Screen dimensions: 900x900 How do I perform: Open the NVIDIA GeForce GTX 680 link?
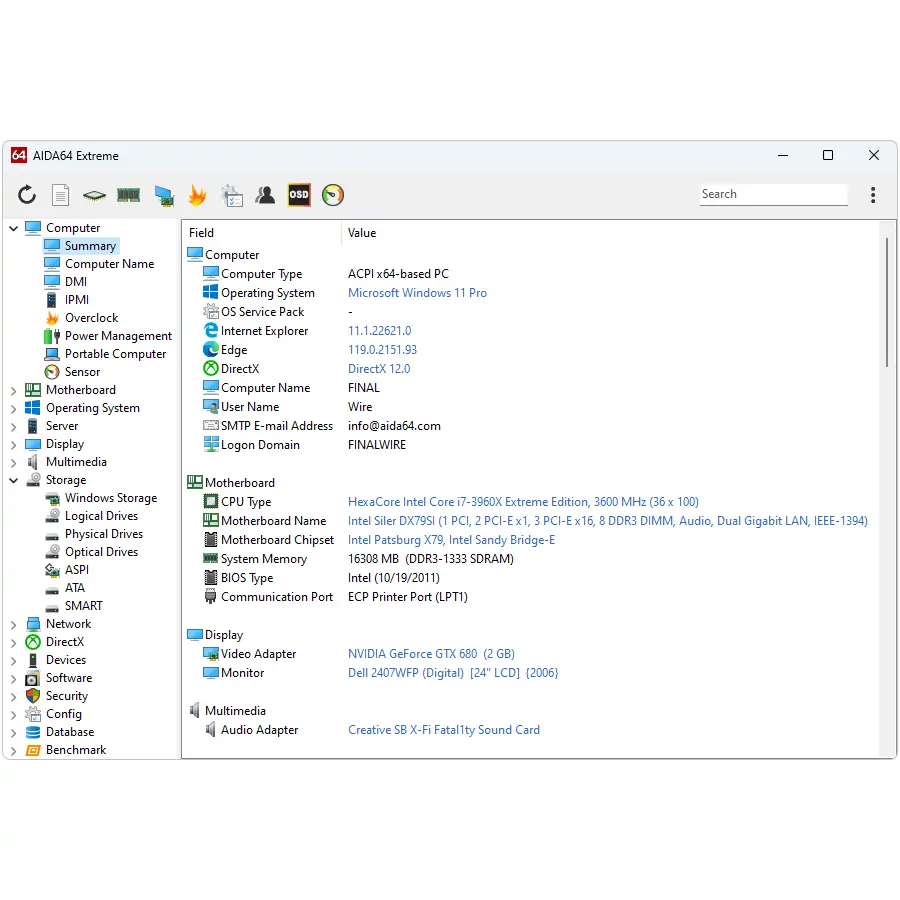click(431, 654)
